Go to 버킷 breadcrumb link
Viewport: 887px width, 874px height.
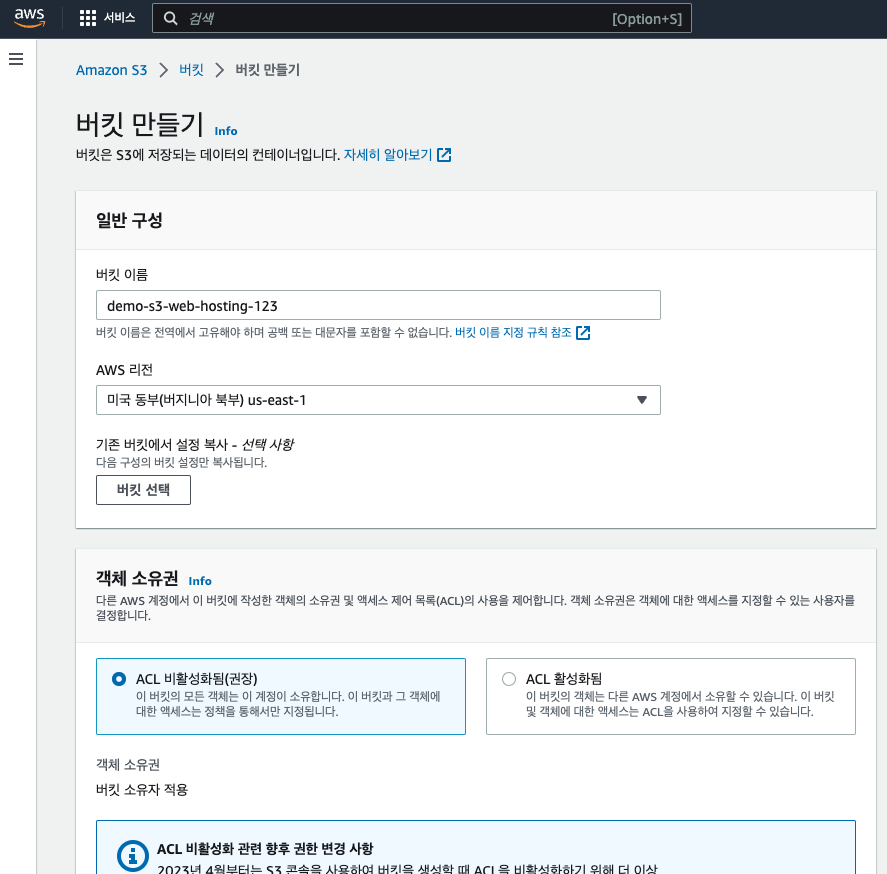click(x=191, y=70)
